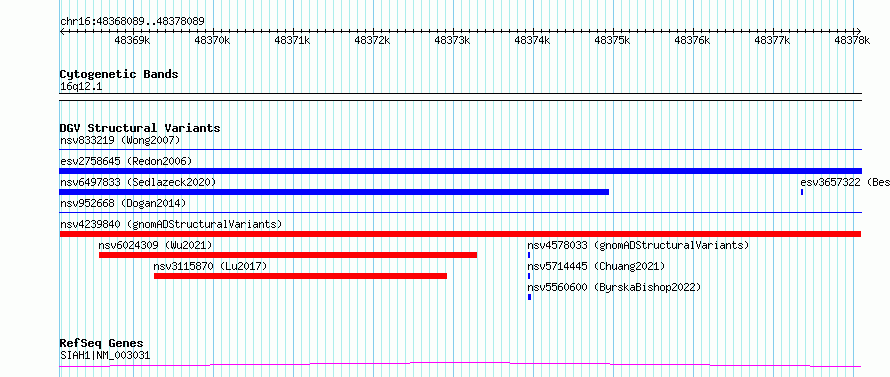Open the nsv6024309 (Wu2021) label
This screenshot has height=377, width=890.
pyautogui.click(x=155, y=245)
